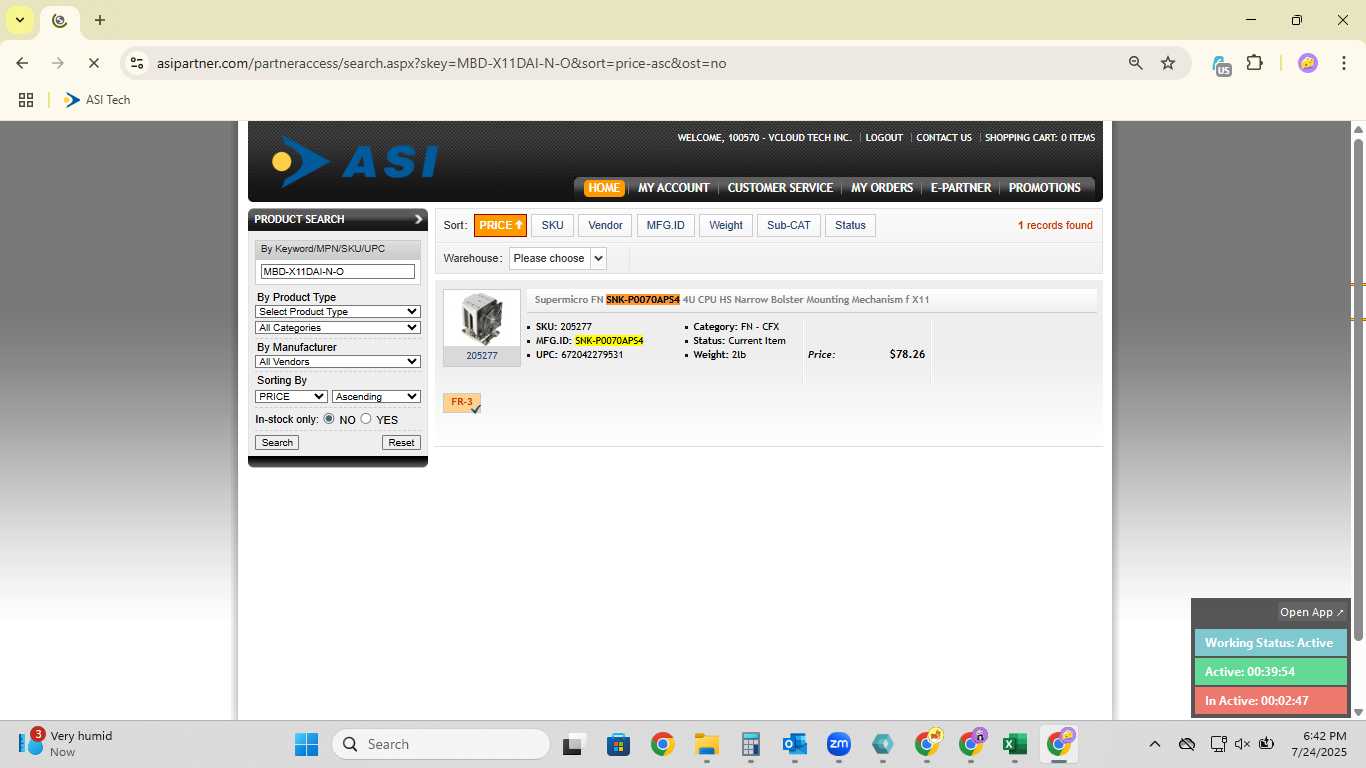Click the keyword search input field
Image resolution: width=1366 pixels, height=768 pixels.
pyautogui.click(x=338, y=271)
